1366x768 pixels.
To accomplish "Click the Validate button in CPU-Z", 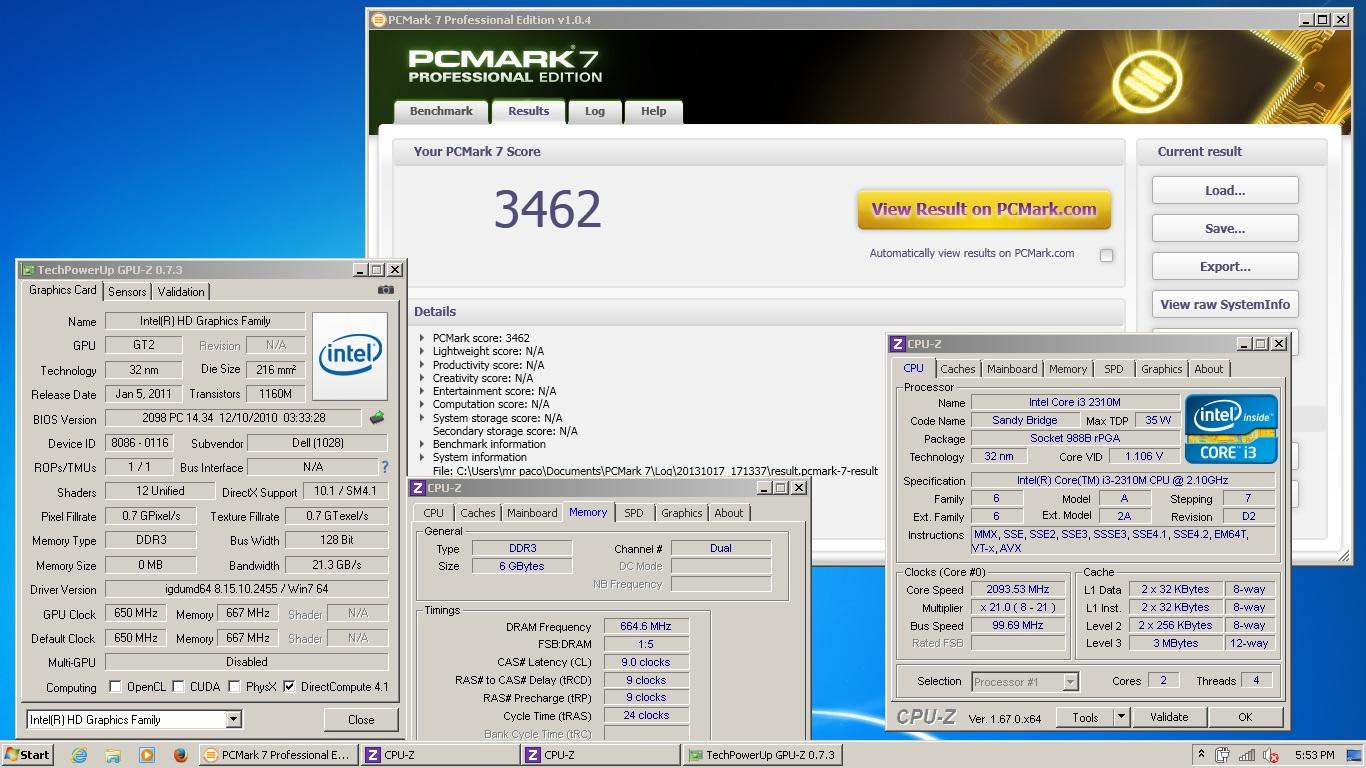I will (1169, 717).
